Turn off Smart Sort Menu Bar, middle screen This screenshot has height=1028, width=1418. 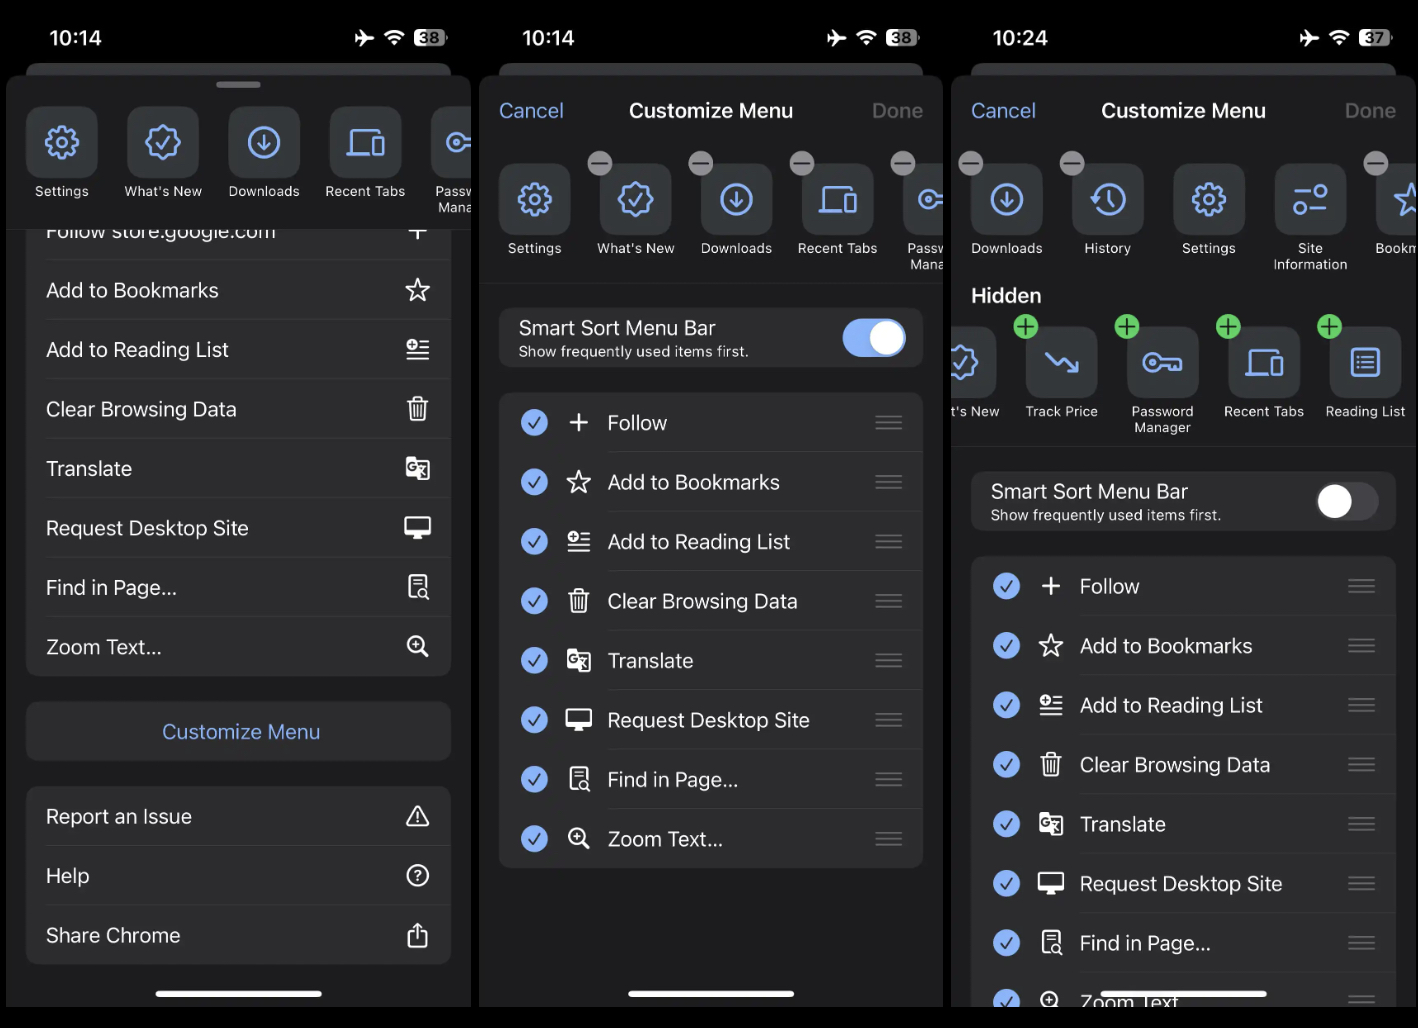click(874, 338)
